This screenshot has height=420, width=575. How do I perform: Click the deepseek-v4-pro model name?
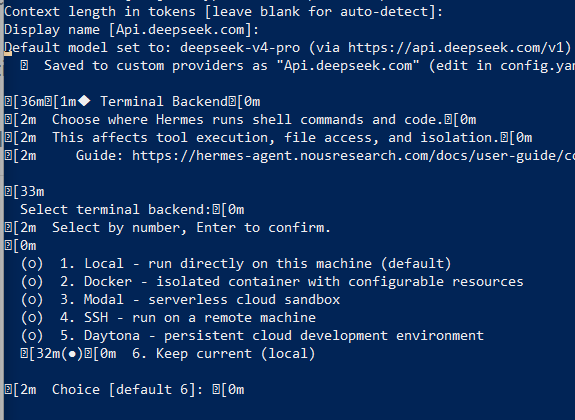click(x=240, y=48)
